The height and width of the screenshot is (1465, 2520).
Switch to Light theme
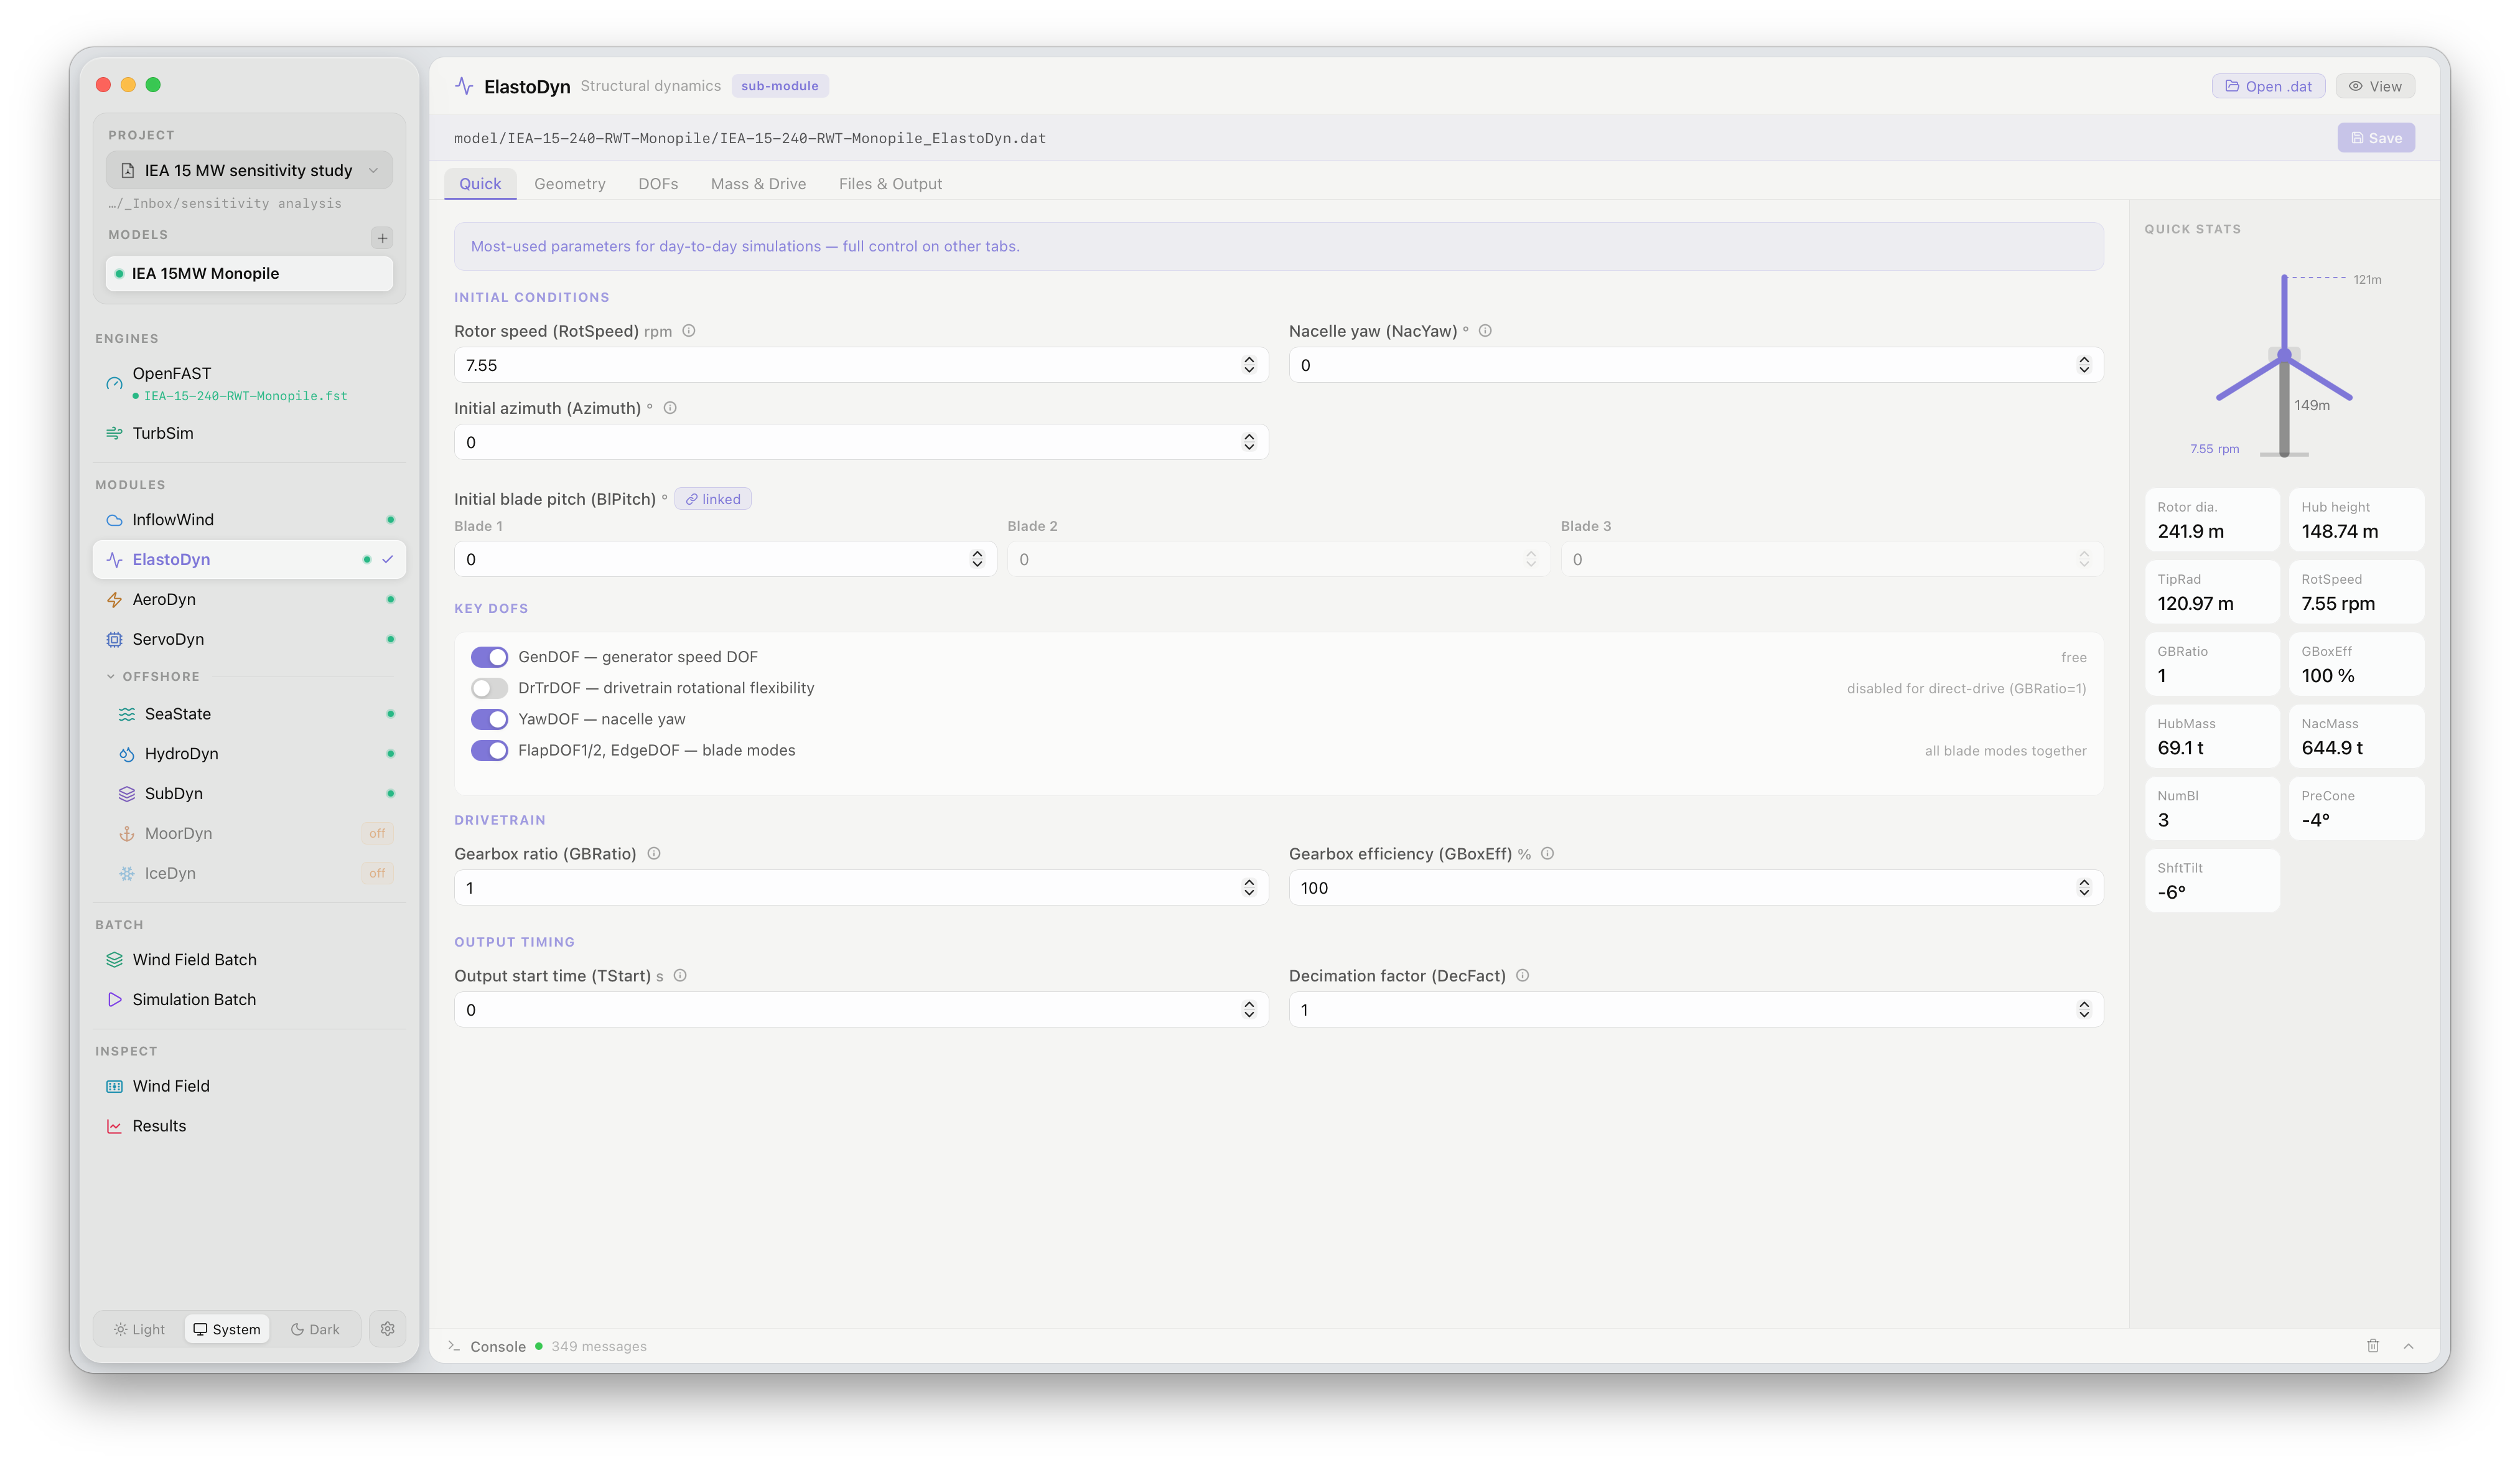[x=139, y=1329]
